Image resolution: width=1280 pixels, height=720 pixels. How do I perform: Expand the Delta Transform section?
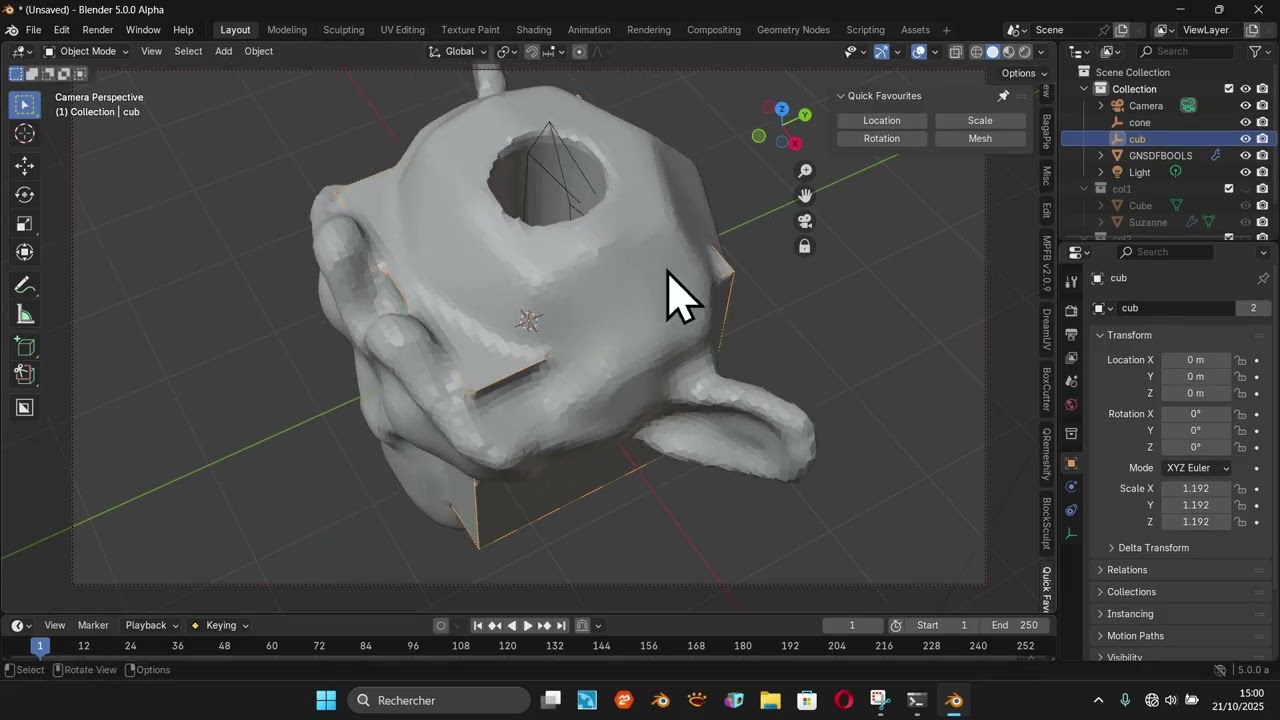1153,548
